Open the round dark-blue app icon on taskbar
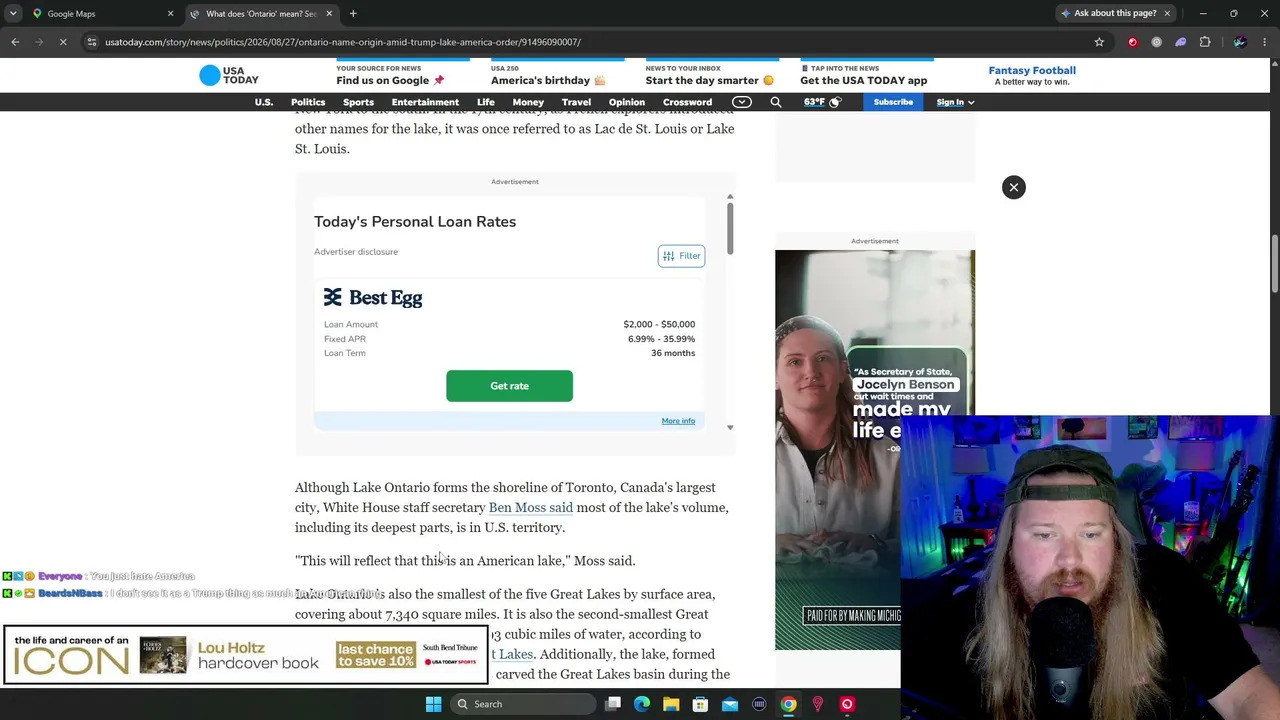1280x720 pixels. pyautogui.click(x=759, y=704)
